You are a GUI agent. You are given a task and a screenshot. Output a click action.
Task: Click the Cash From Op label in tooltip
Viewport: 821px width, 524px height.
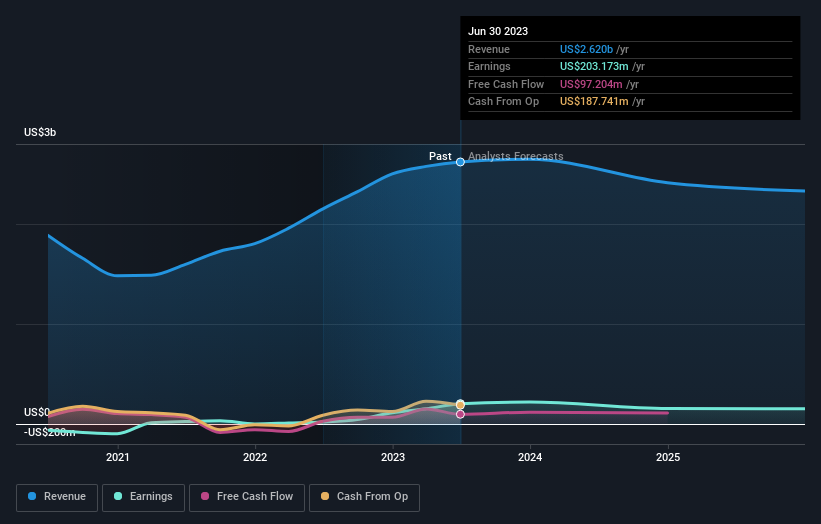click(x=503, y=102)
